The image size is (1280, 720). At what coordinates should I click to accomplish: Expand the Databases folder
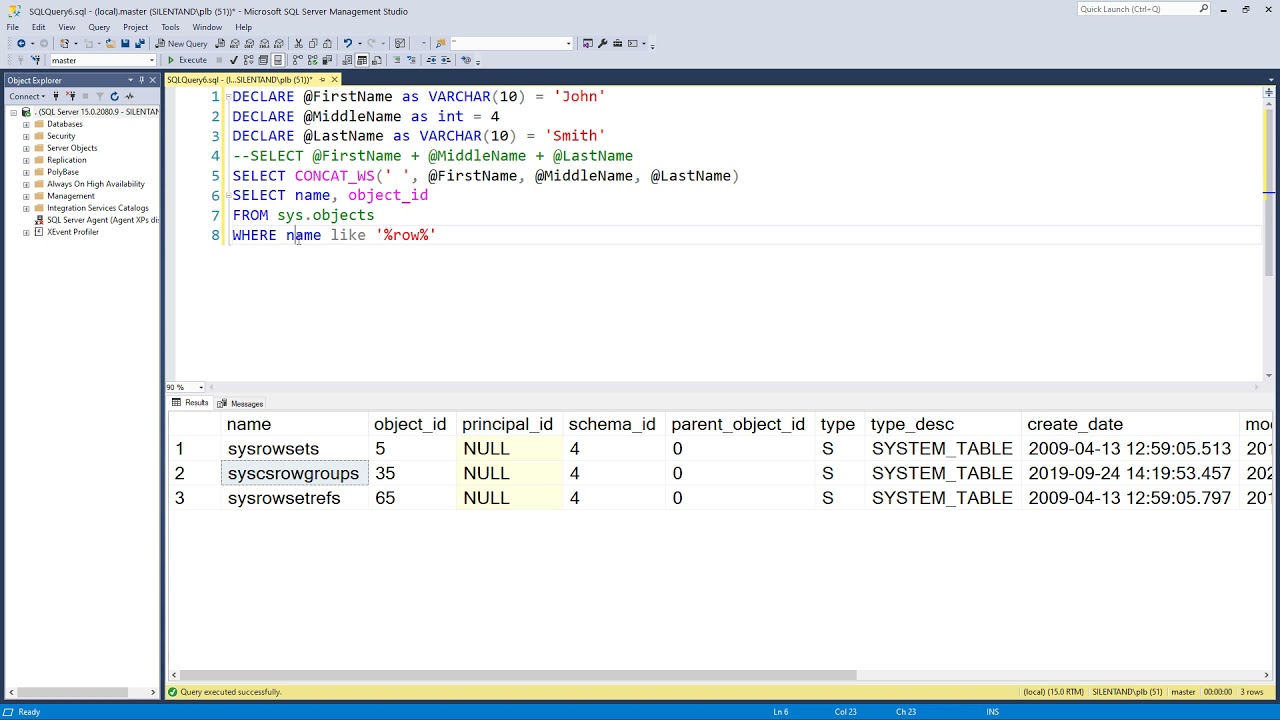[x=26, y=124]
